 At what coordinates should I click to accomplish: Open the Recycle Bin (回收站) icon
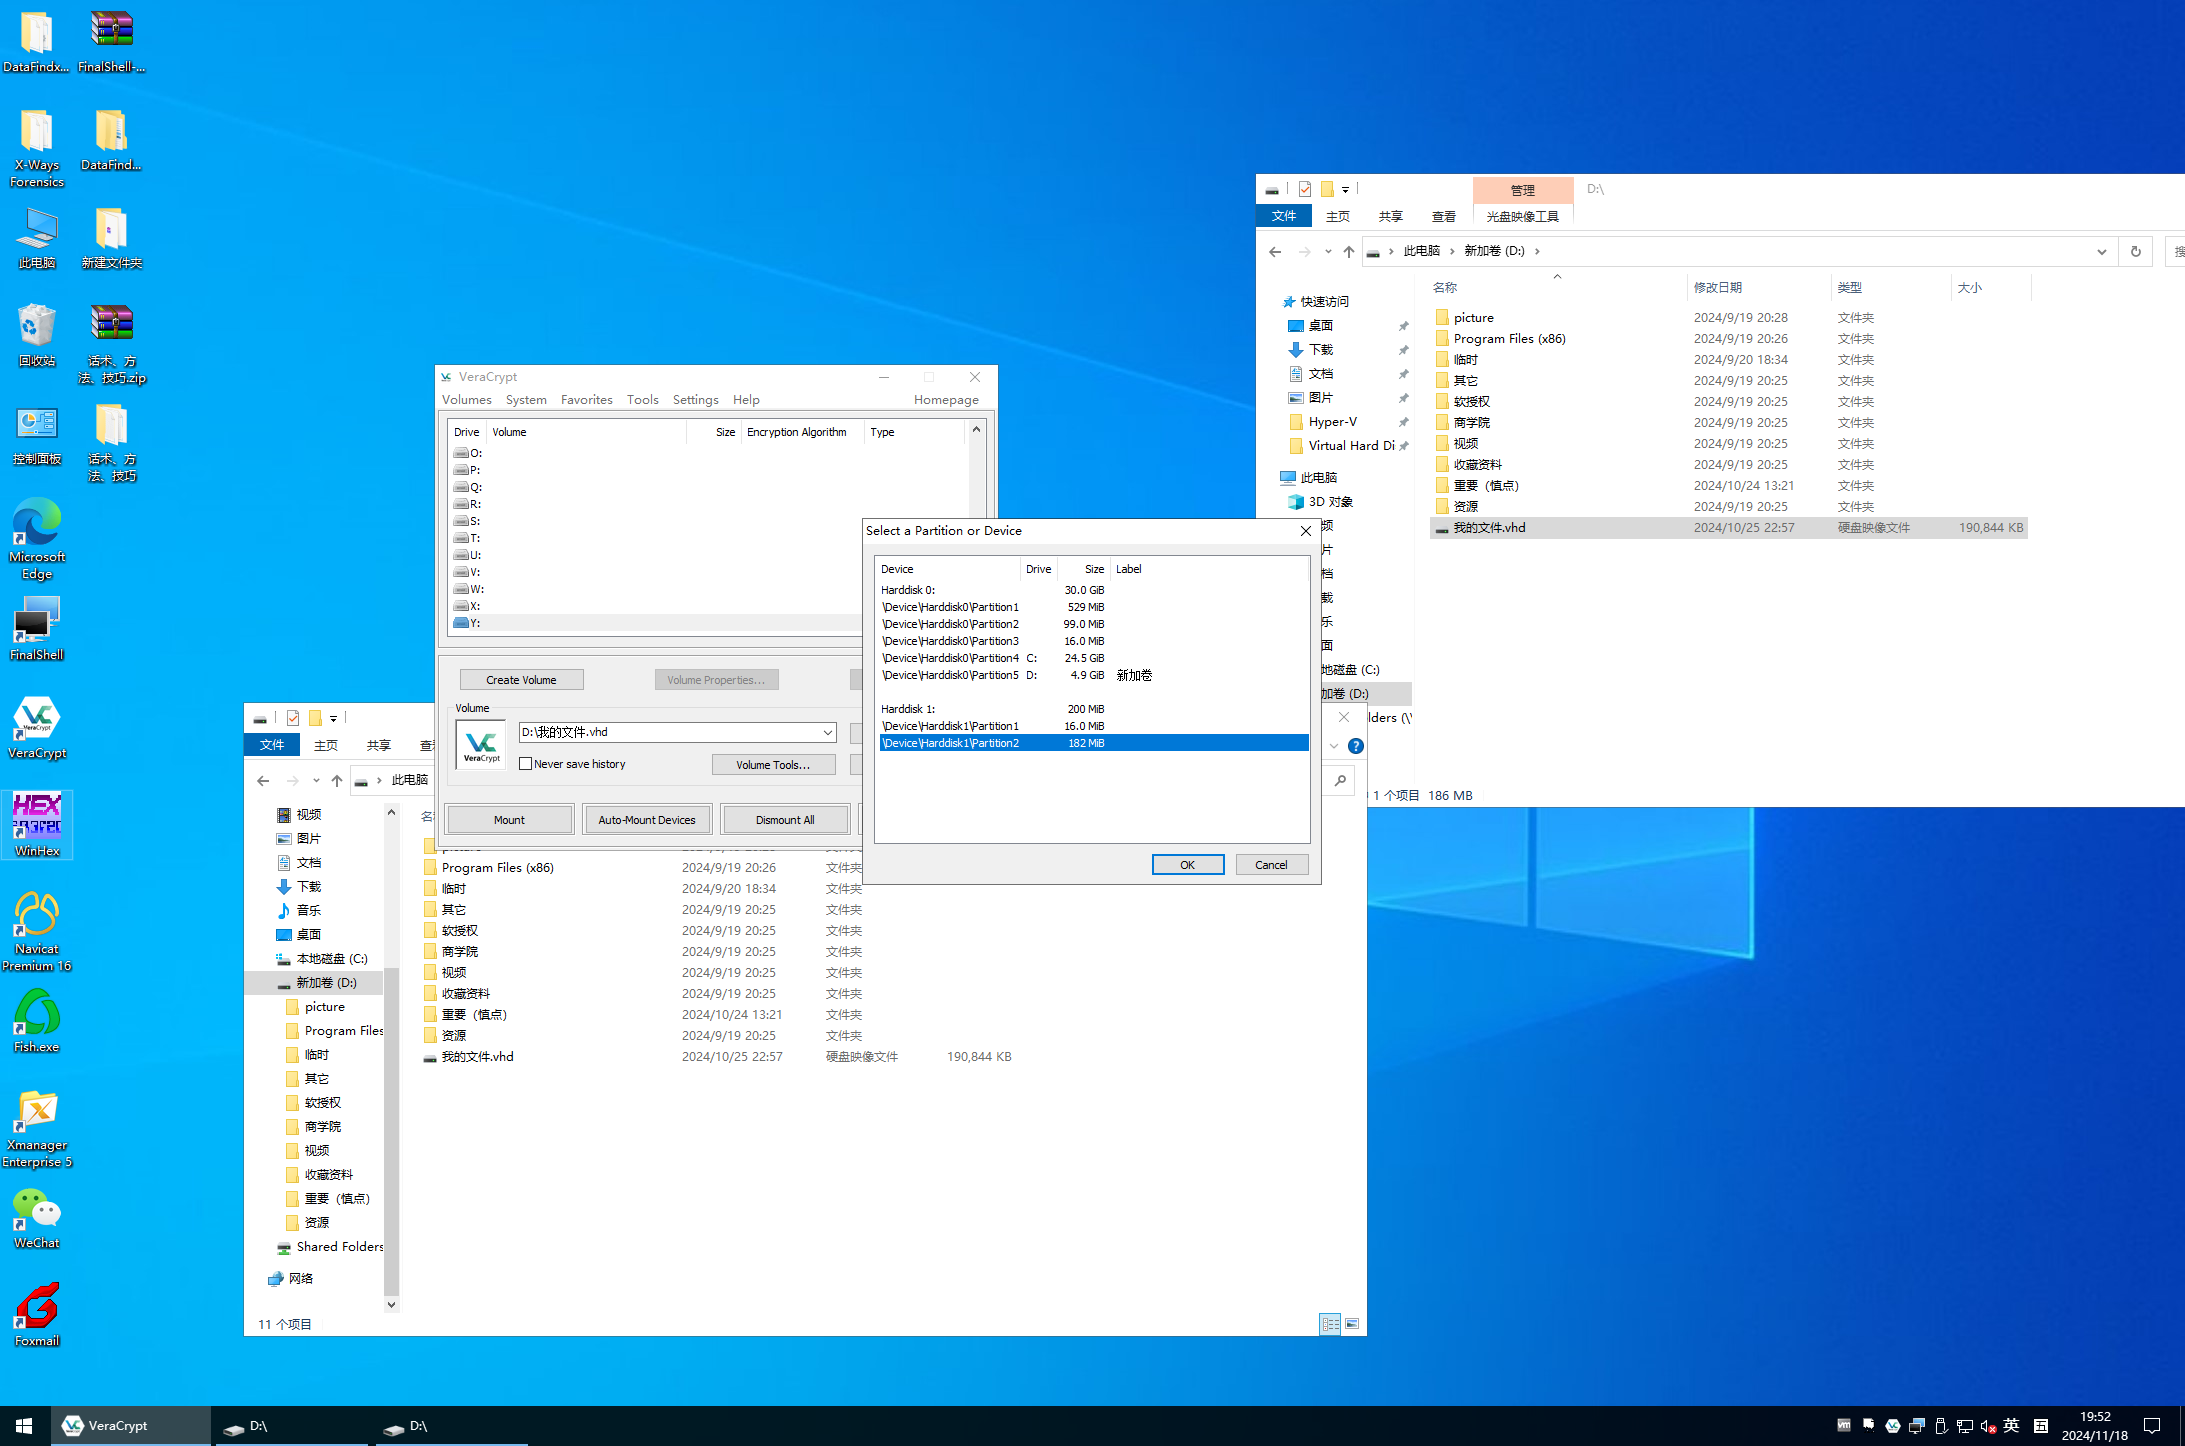point(37,335)
